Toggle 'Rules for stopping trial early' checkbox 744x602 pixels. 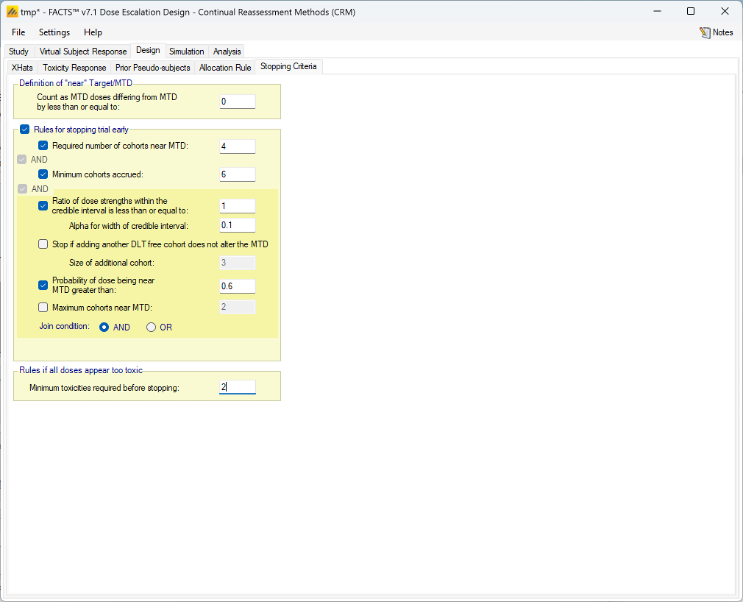[25, 129]
